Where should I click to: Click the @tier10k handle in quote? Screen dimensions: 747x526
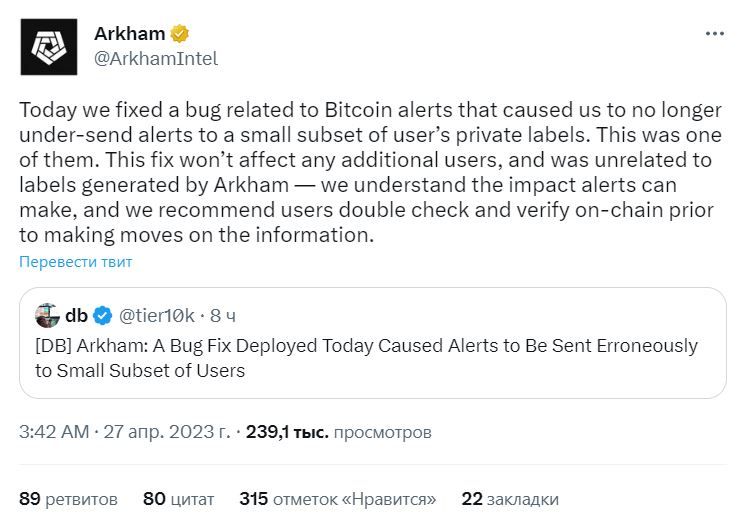157,315
